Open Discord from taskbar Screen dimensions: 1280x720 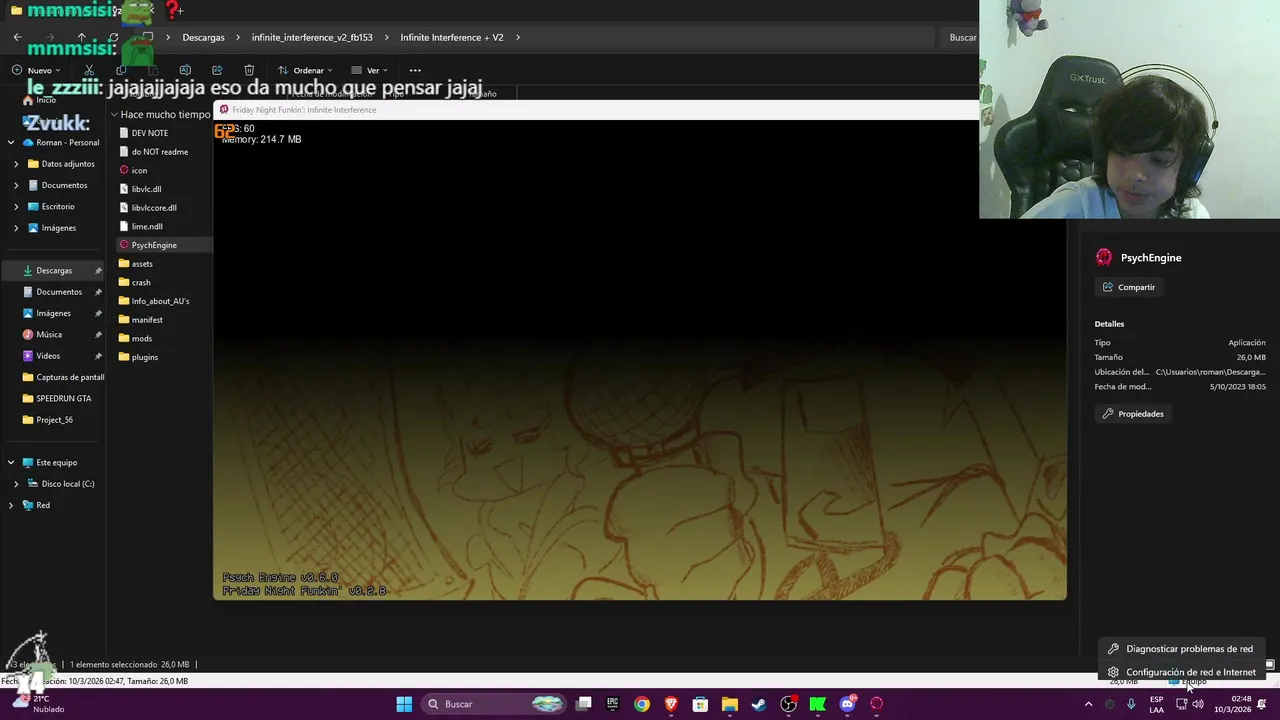tap(848, 704)
